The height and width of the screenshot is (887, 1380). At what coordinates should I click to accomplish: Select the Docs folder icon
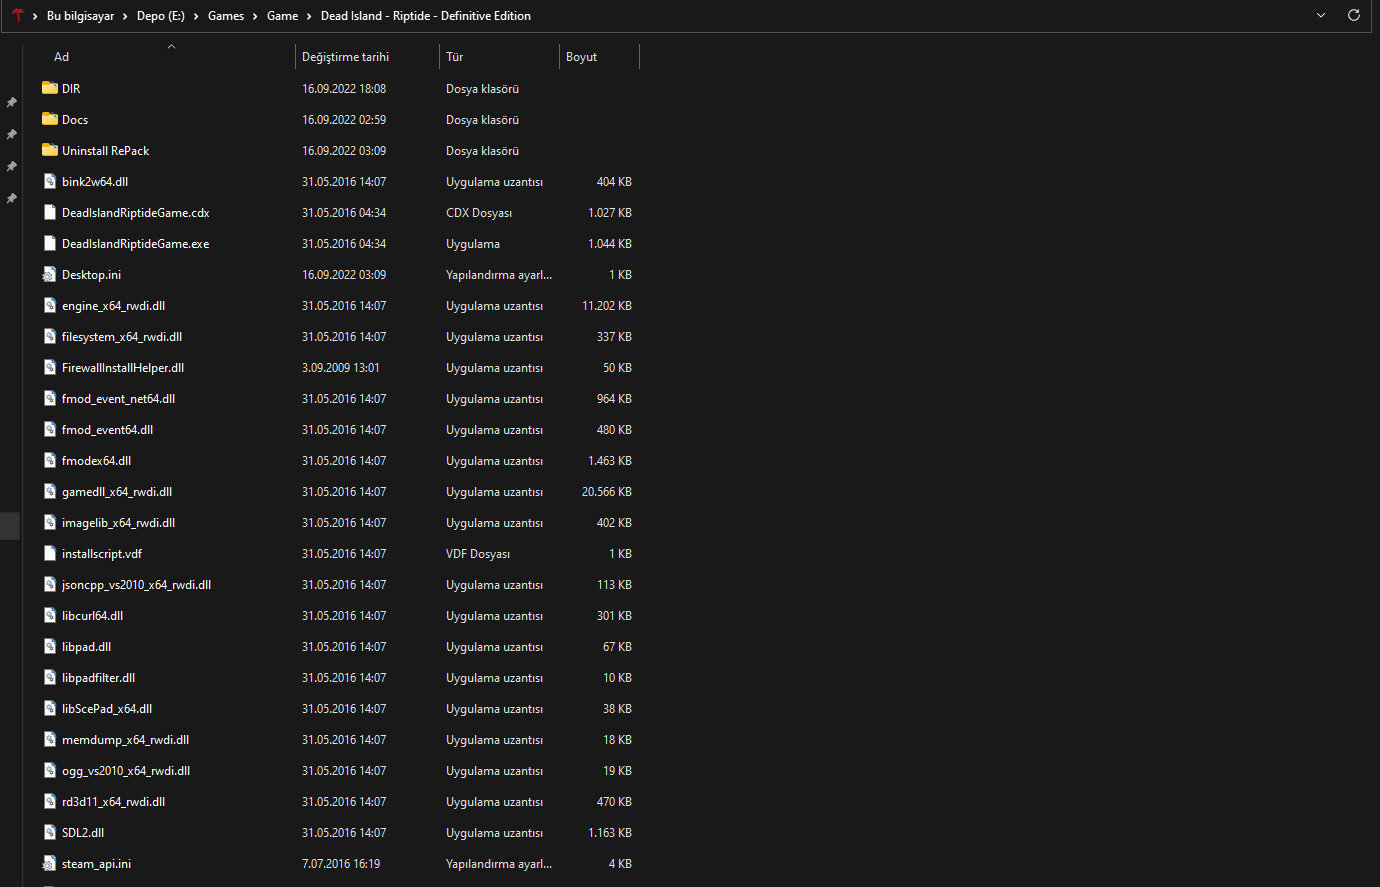pyautogui.click(x=50, y=119)
